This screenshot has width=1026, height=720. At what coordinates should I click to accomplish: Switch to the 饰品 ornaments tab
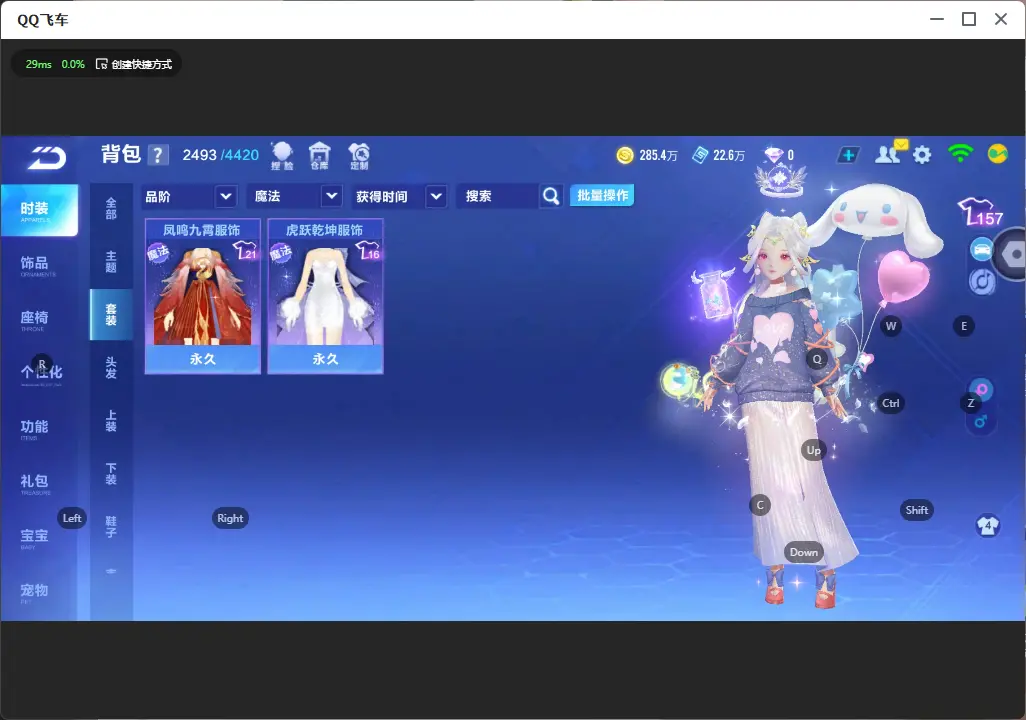36,265
